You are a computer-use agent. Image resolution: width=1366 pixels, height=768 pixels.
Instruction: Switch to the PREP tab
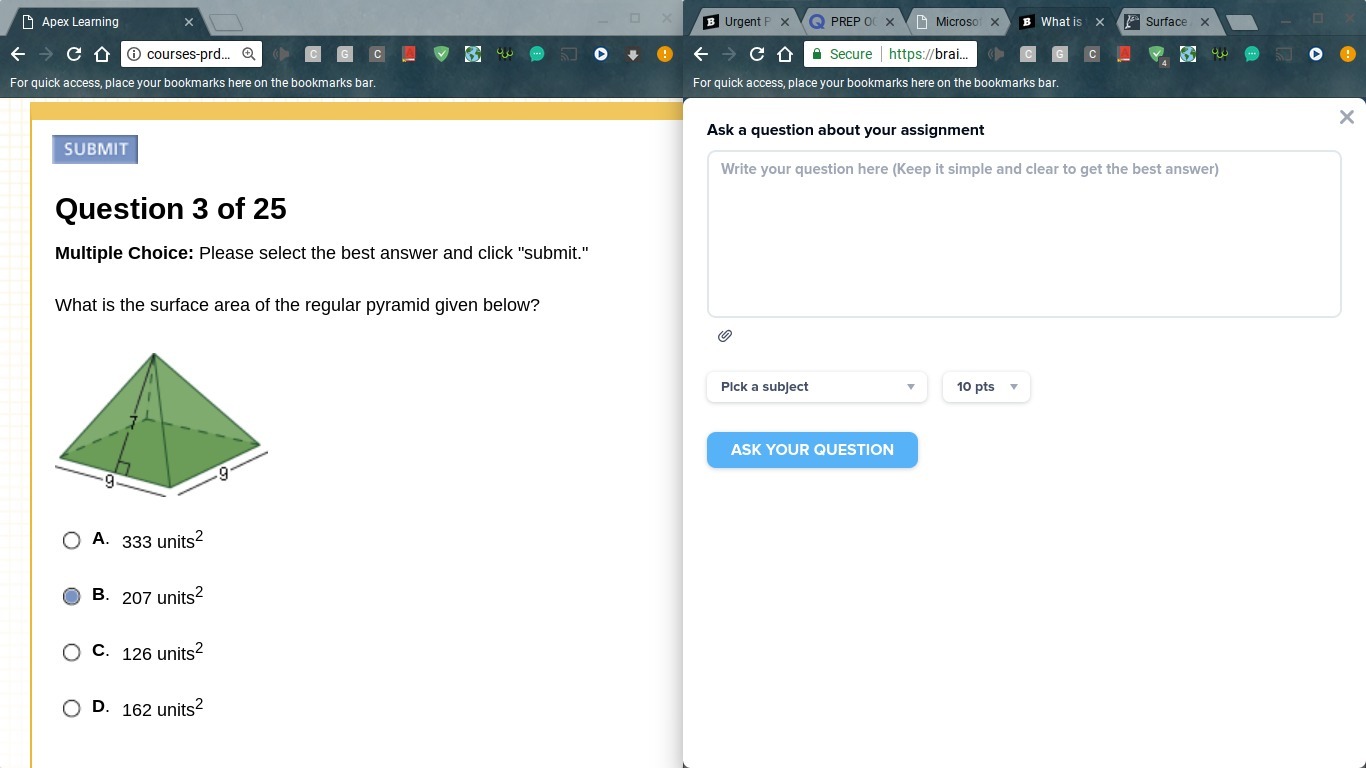[x=851, y=22]
